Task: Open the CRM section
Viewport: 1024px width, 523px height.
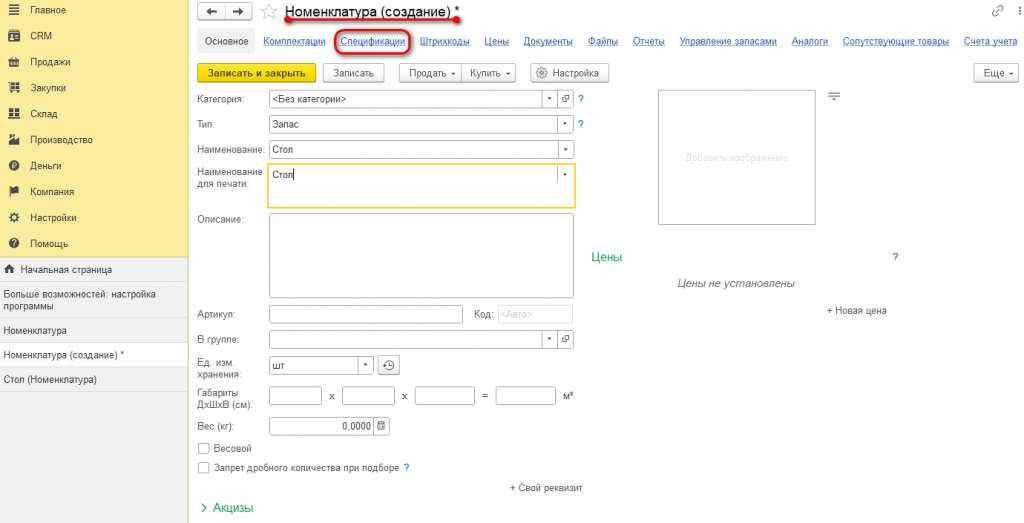Action: tap(40, 36)
